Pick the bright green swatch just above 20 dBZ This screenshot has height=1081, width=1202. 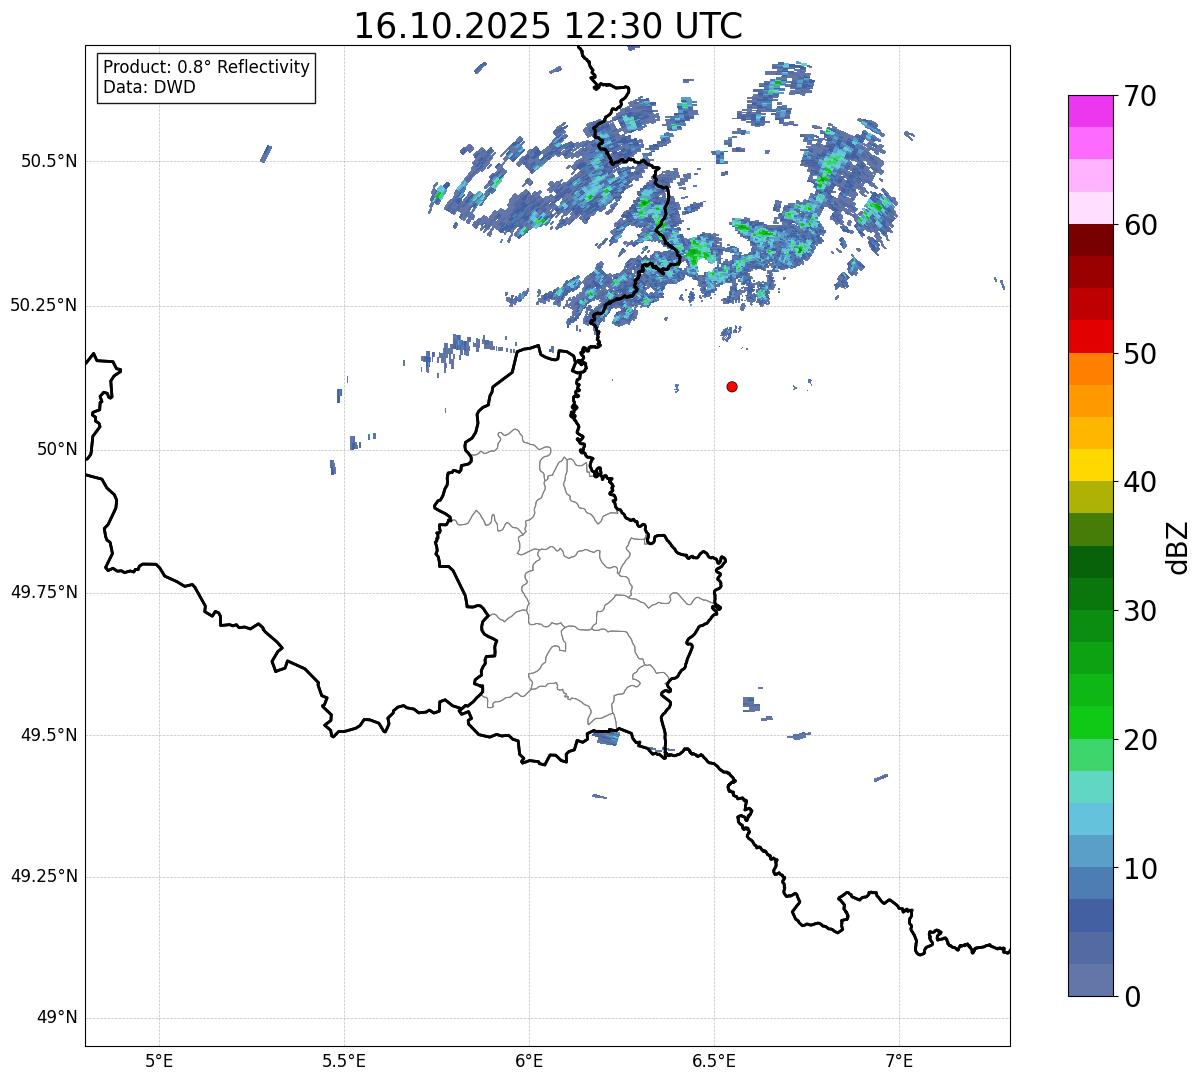pos(1091,723)
